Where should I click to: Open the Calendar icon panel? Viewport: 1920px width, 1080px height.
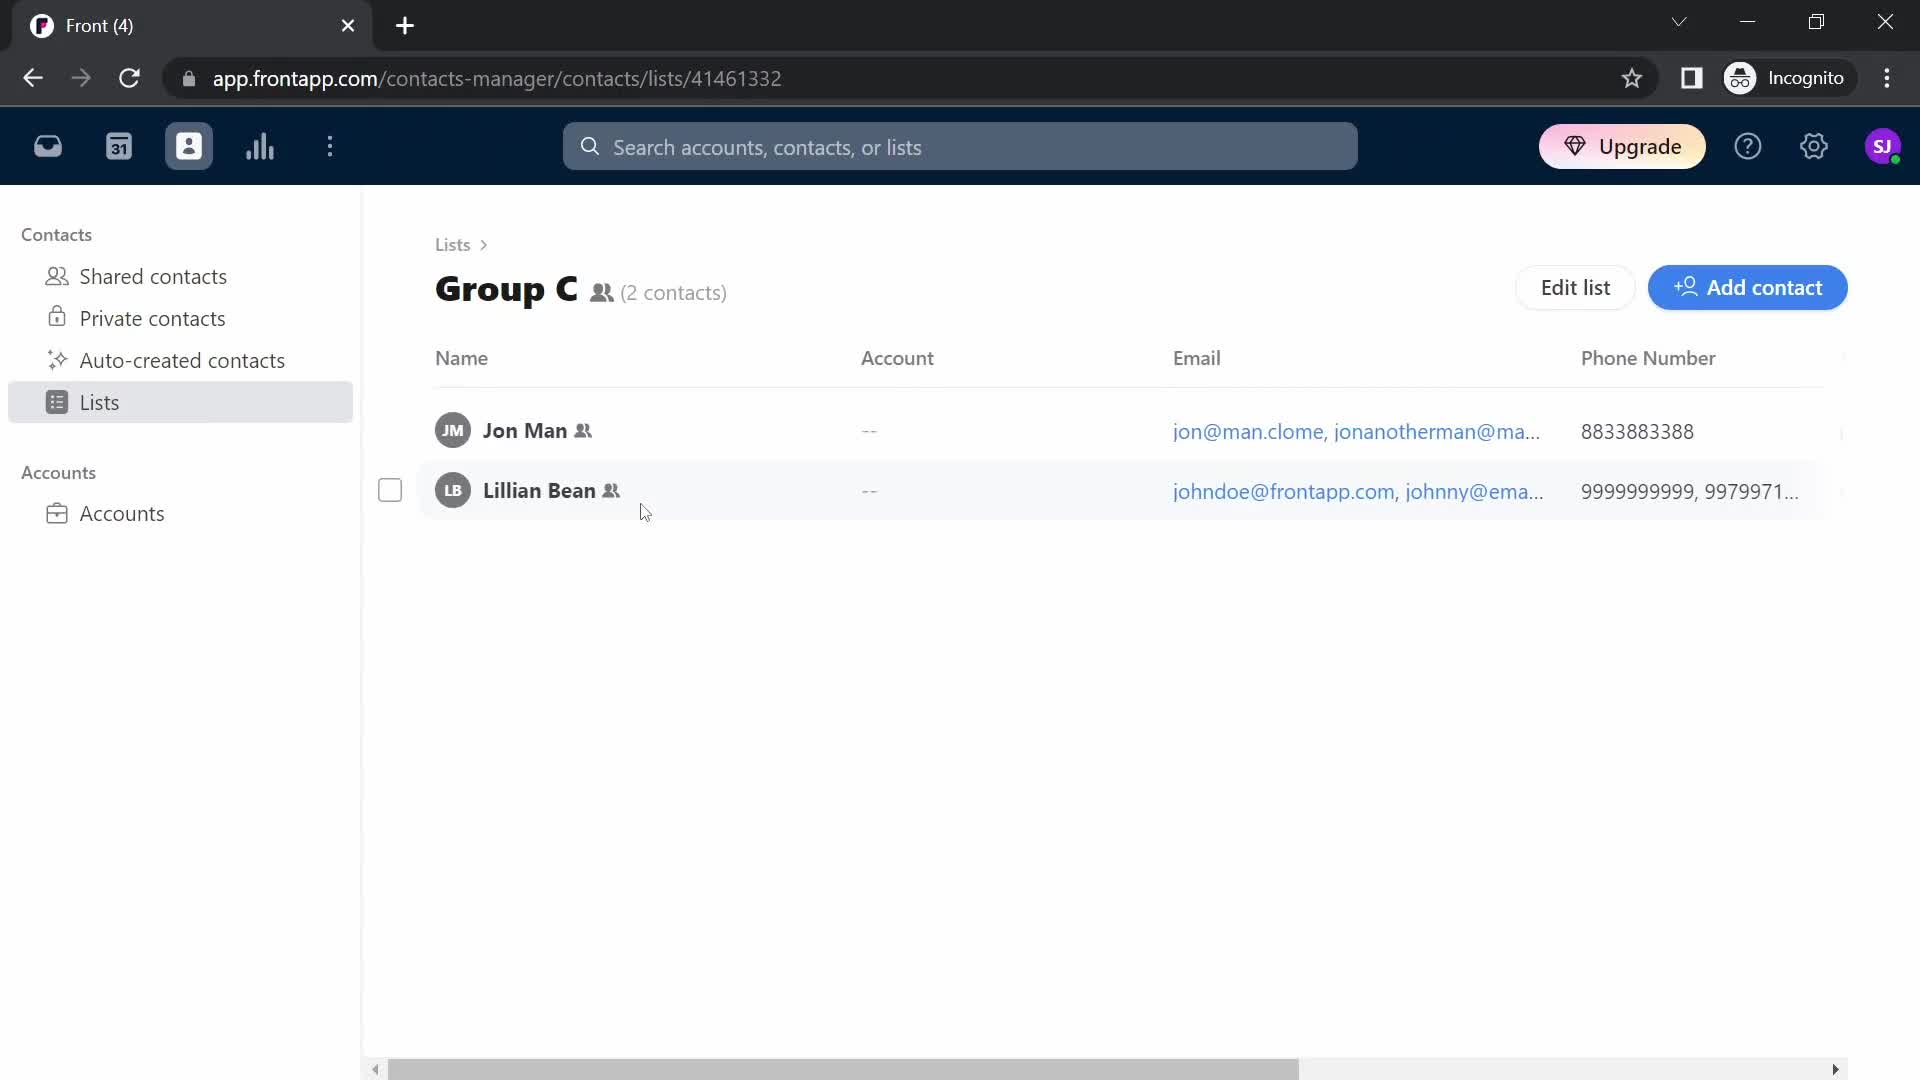tap(119, 148)
